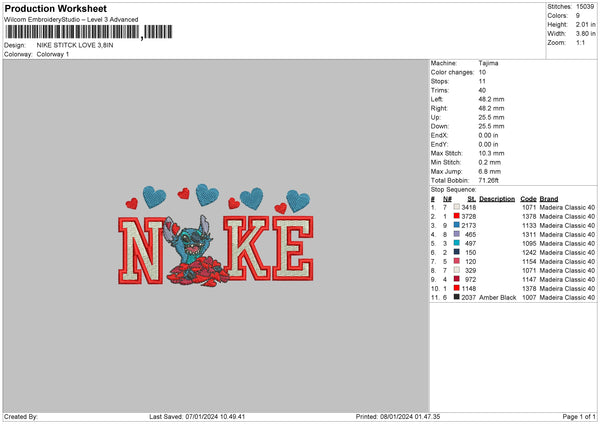Click the Trims value 40
Screen dimensions: 600x424
coord(482,90)
